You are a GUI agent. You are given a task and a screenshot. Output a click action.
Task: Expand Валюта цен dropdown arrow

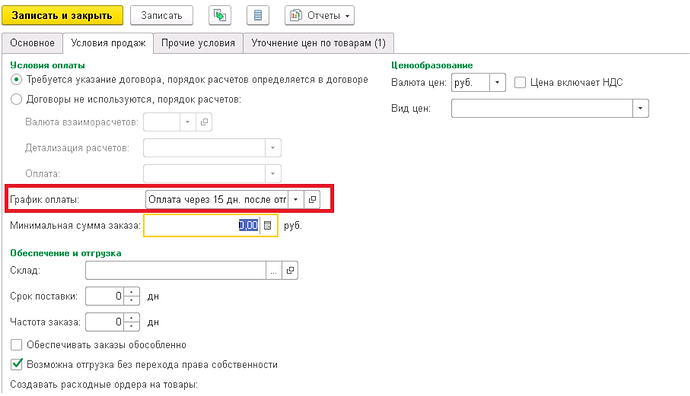click(x=497, y=82)
